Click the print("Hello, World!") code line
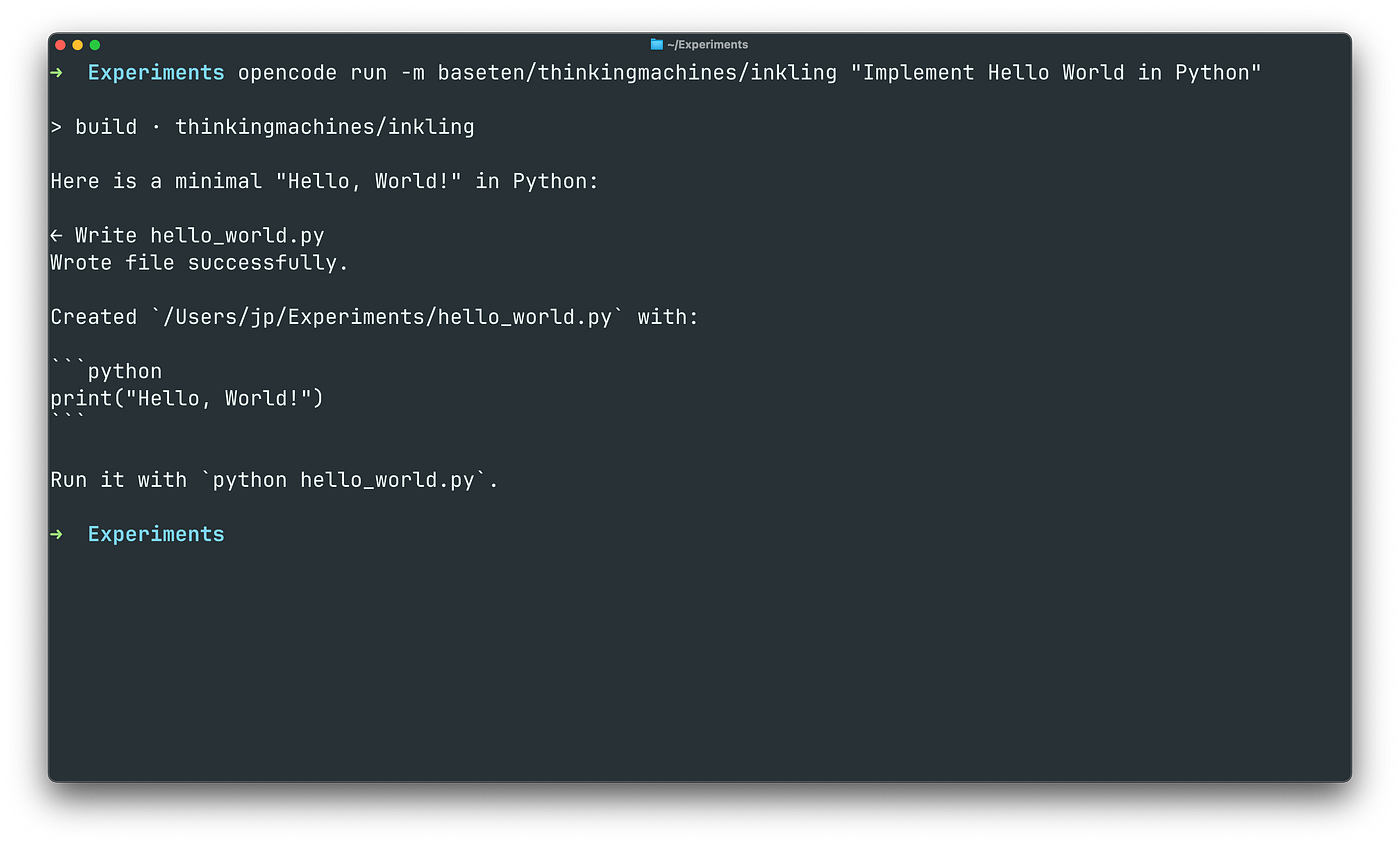The height and width of the screenshot is (846, 1400). (x=187, y=398)
